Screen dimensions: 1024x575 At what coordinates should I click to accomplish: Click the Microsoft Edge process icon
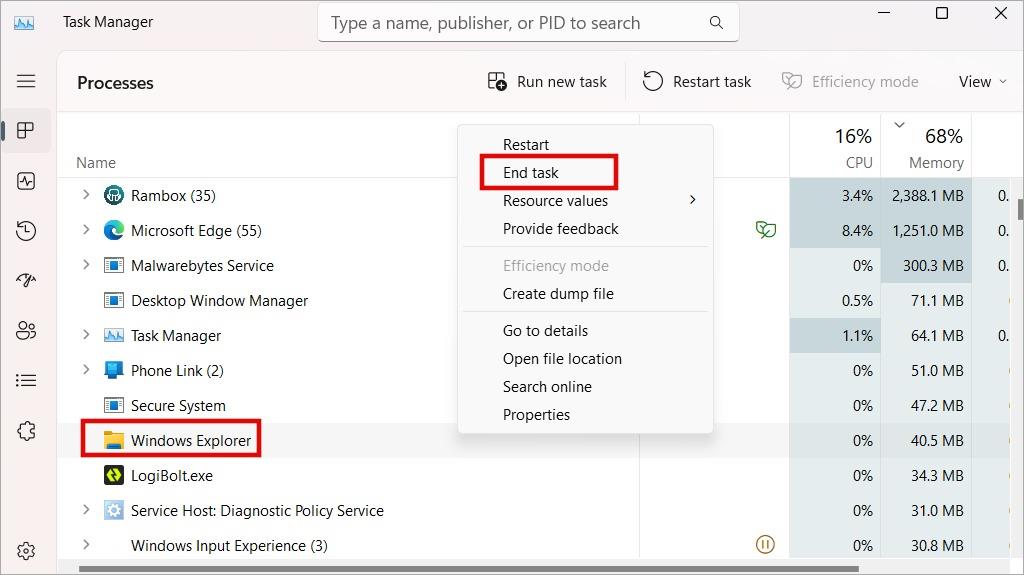pyautogui.click(x=114, y=230)
